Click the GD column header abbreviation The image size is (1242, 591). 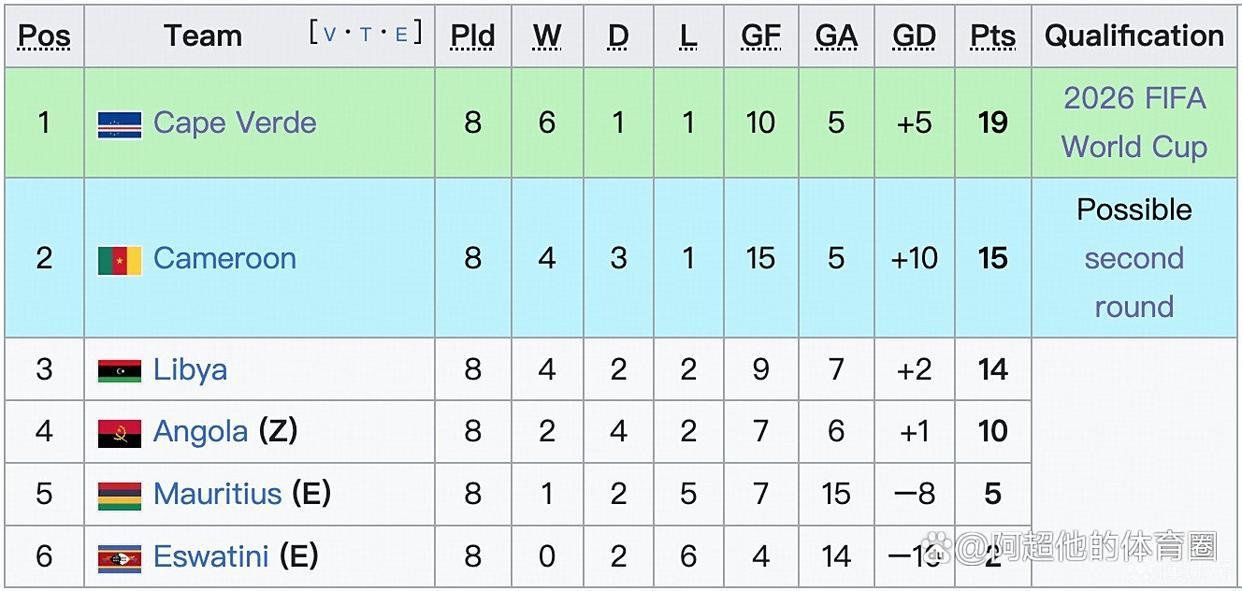[x=914, y=36]
